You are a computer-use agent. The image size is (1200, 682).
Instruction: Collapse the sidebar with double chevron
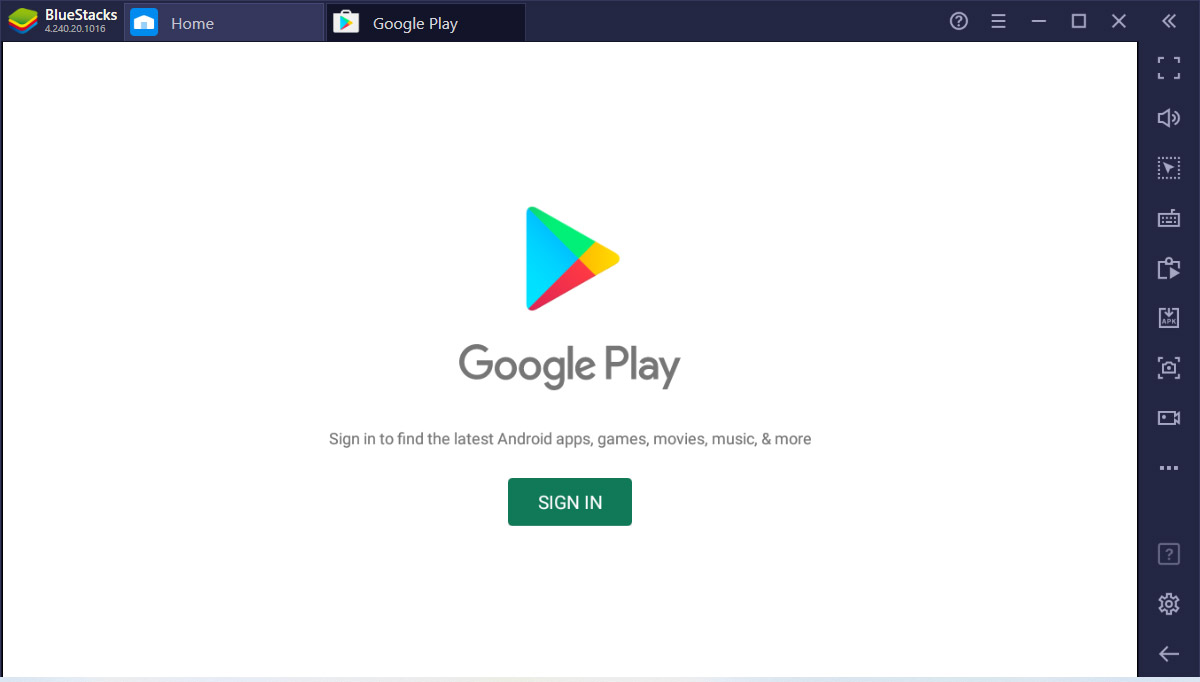pyautogui.click(x=1168, y=21)
